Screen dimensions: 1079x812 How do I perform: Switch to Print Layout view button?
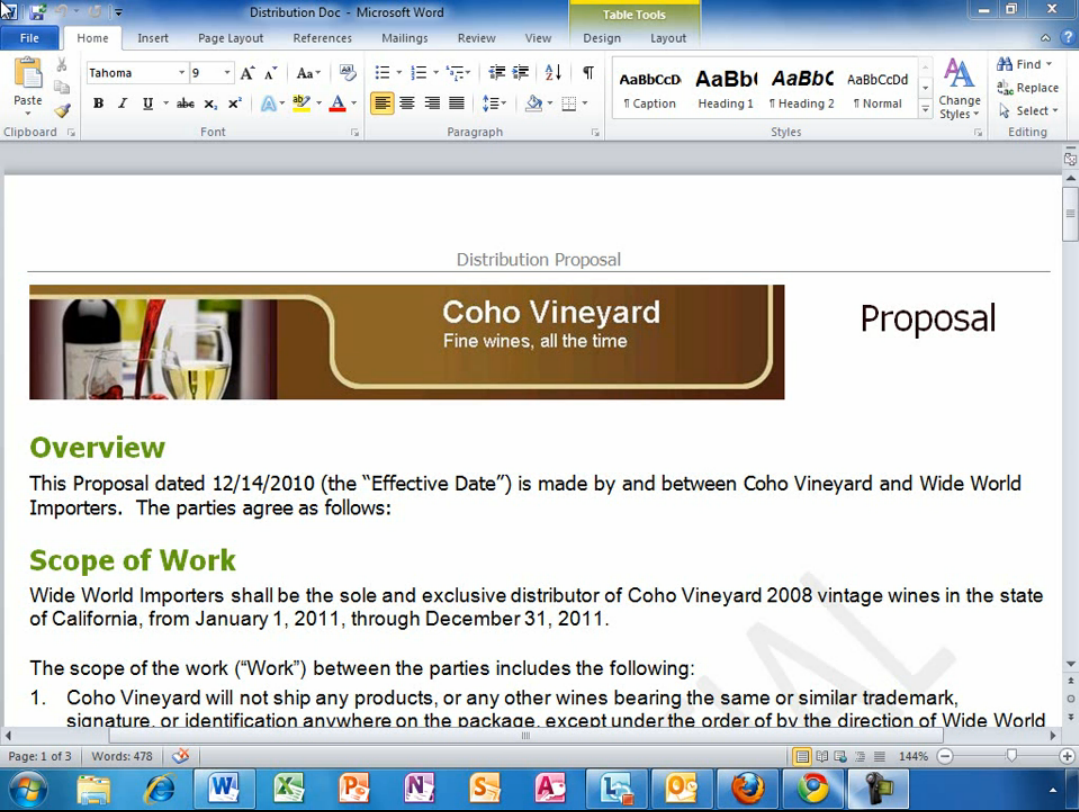[802, 757]
